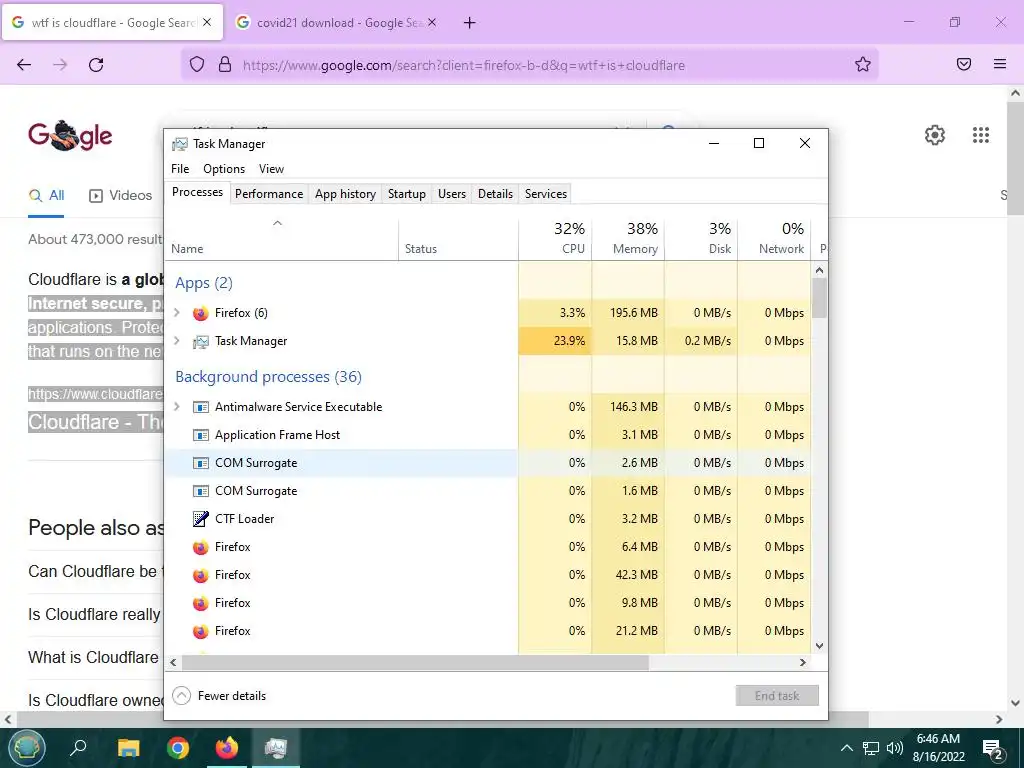Screen dimensions: 1024x768
Task: Click Google logo doodle
Action: (x=70, y=136)
